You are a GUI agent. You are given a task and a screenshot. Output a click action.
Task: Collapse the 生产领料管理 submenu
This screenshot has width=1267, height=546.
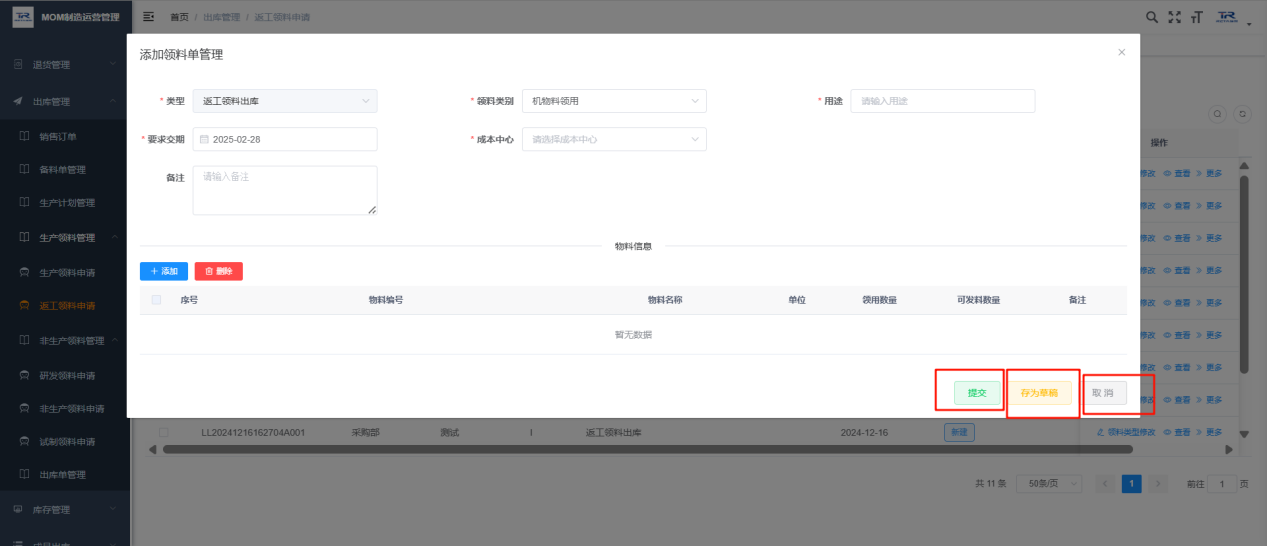pyautogui.click(x=65, y=237)
